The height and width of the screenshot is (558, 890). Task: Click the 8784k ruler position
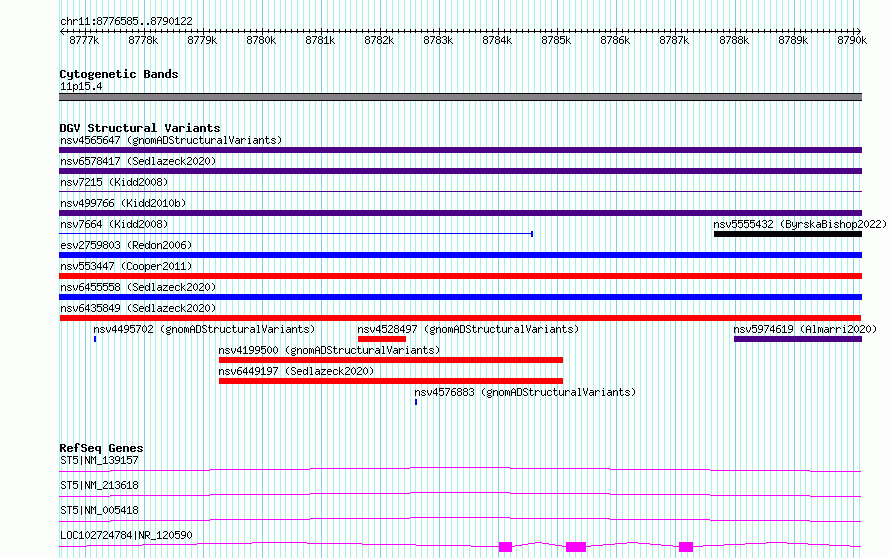[x=497, y=40]
